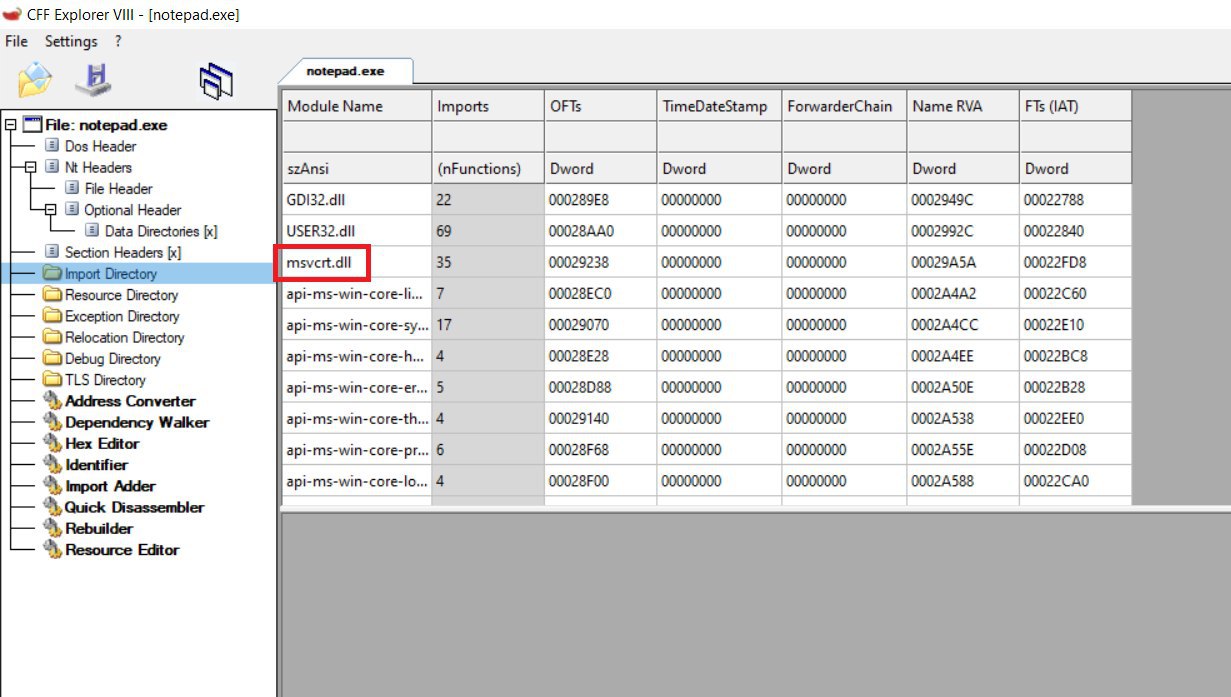This screenshot has width=1231, height=697.
Task: Select Nt Headers in the tree
Action: [98, 167]
